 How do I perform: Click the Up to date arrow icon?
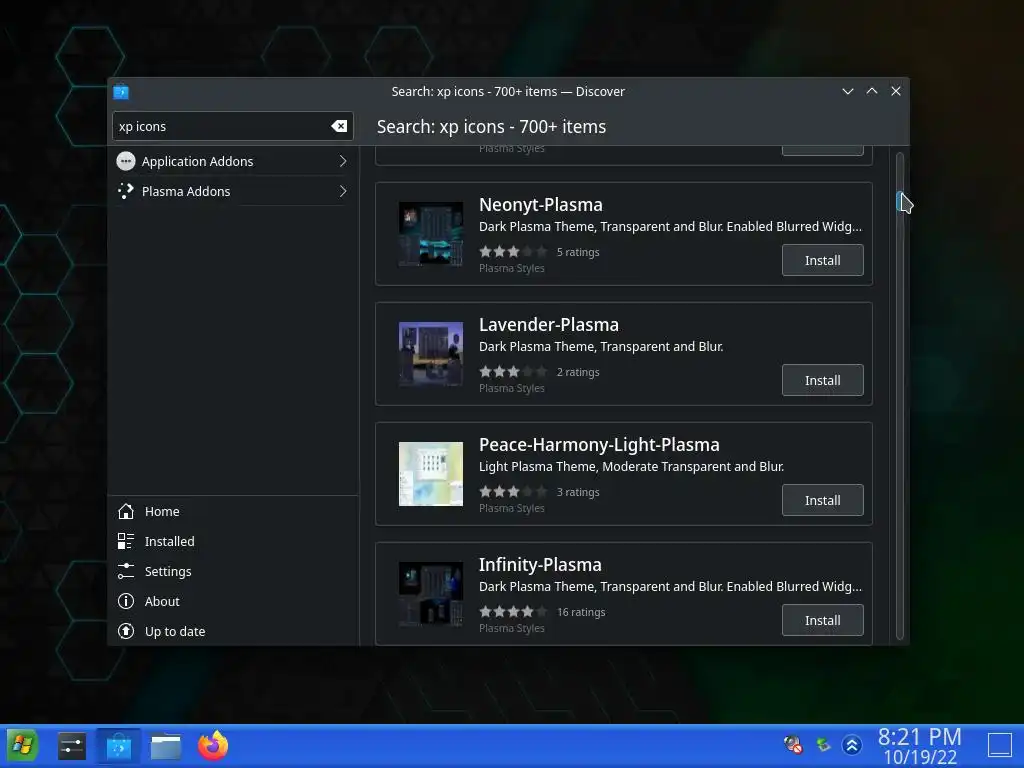click(x=125, y=632)
